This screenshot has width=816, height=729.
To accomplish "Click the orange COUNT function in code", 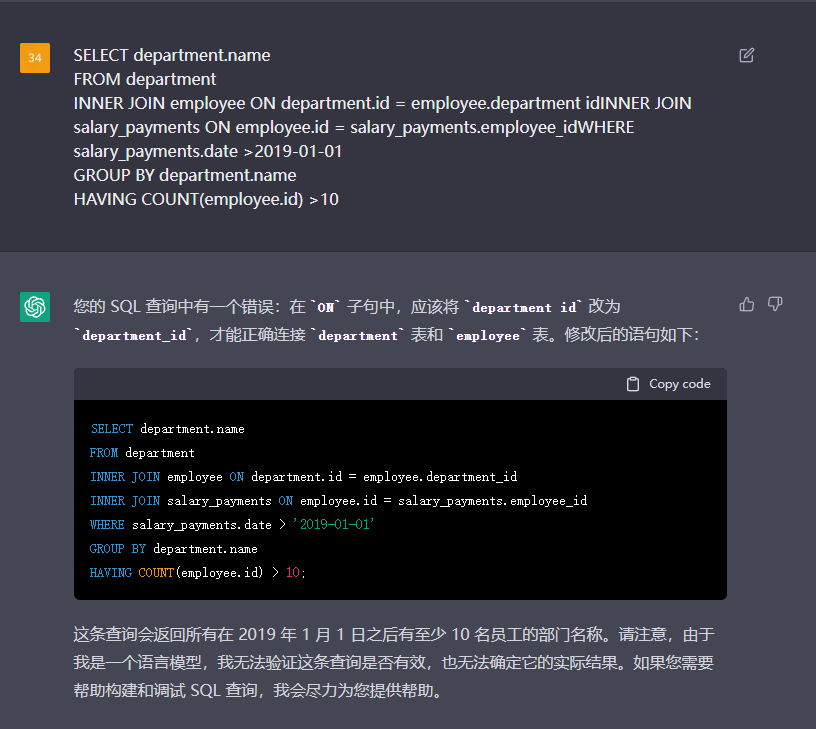I will click(156, 573).
